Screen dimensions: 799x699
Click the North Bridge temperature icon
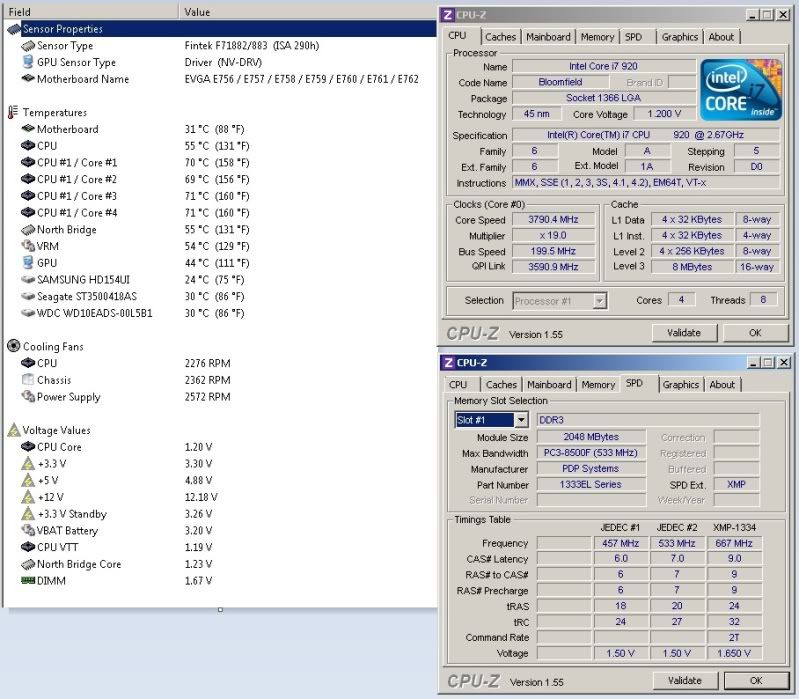28,230
